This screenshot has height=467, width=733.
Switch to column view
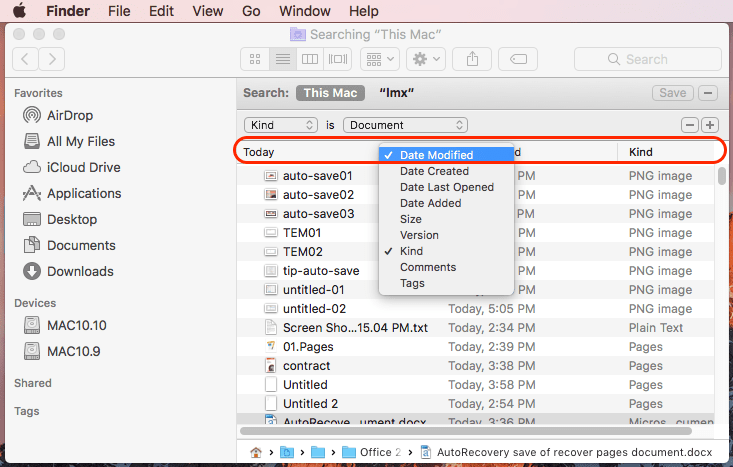point(309,59)
